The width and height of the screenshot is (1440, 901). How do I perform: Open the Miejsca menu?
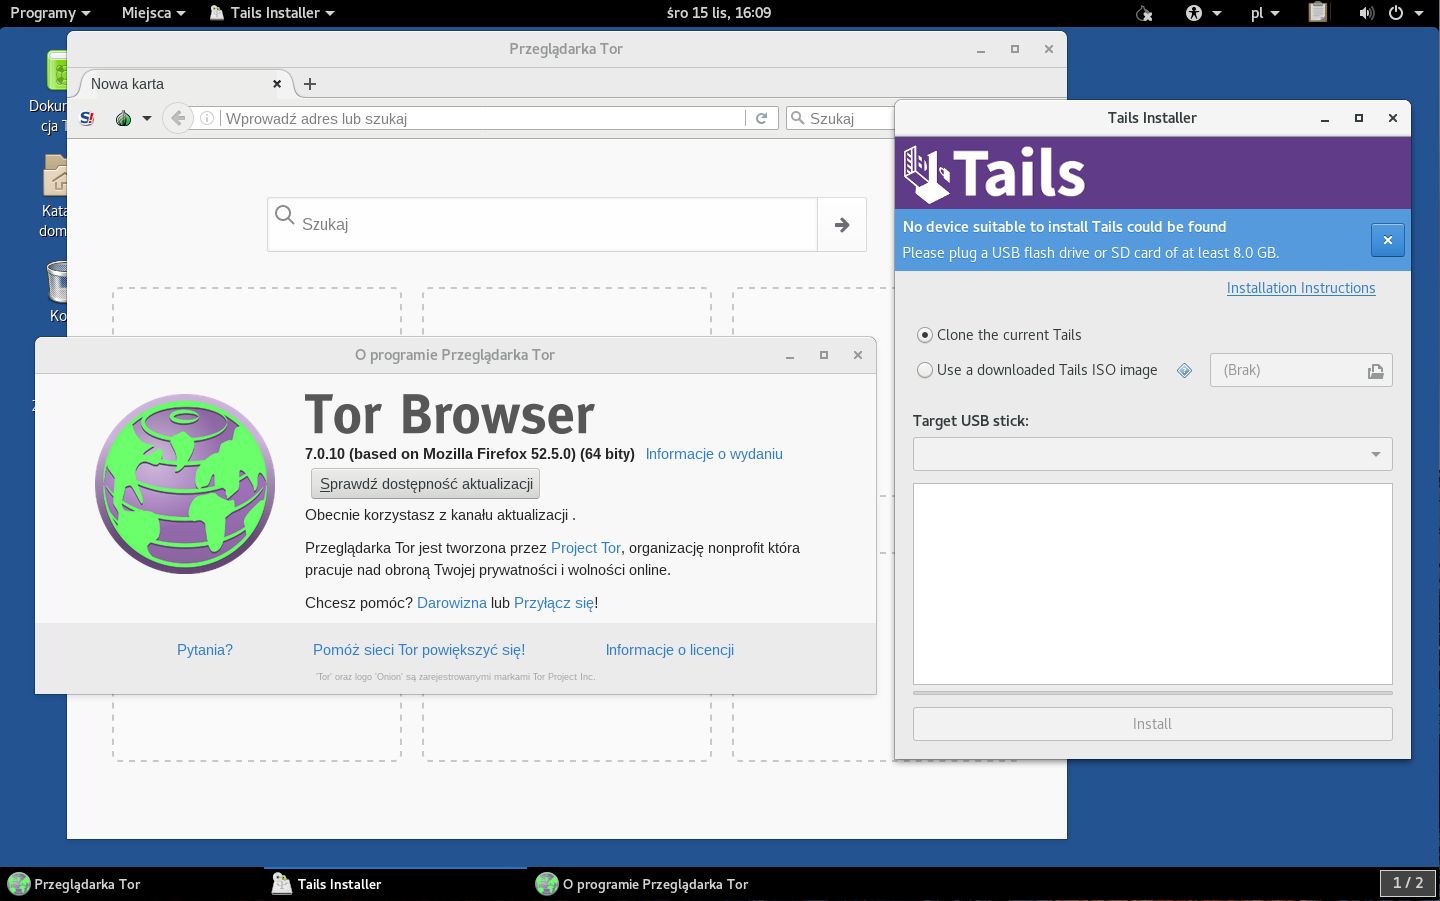[153, 13]
